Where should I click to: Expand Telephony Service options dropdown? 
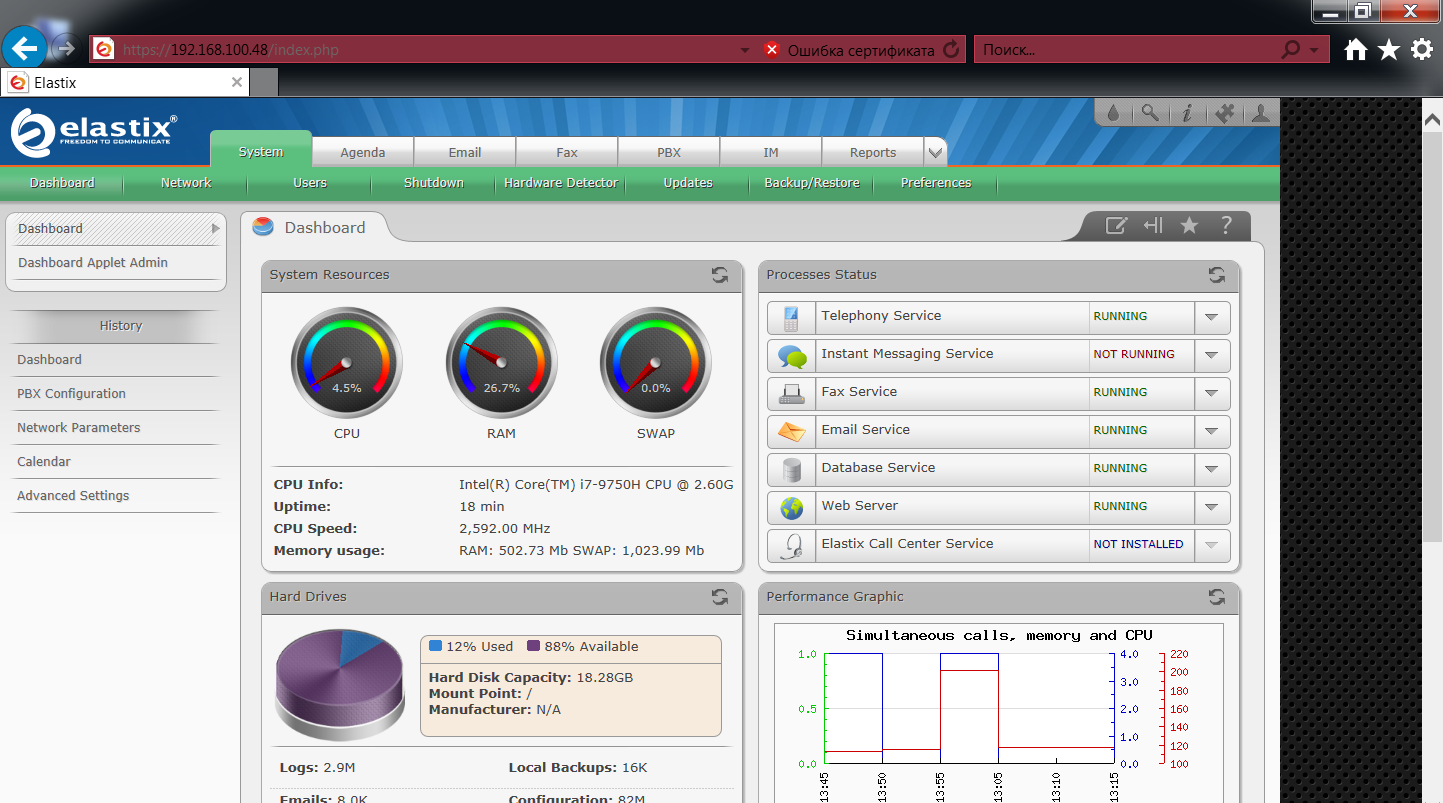[1212, 317]
